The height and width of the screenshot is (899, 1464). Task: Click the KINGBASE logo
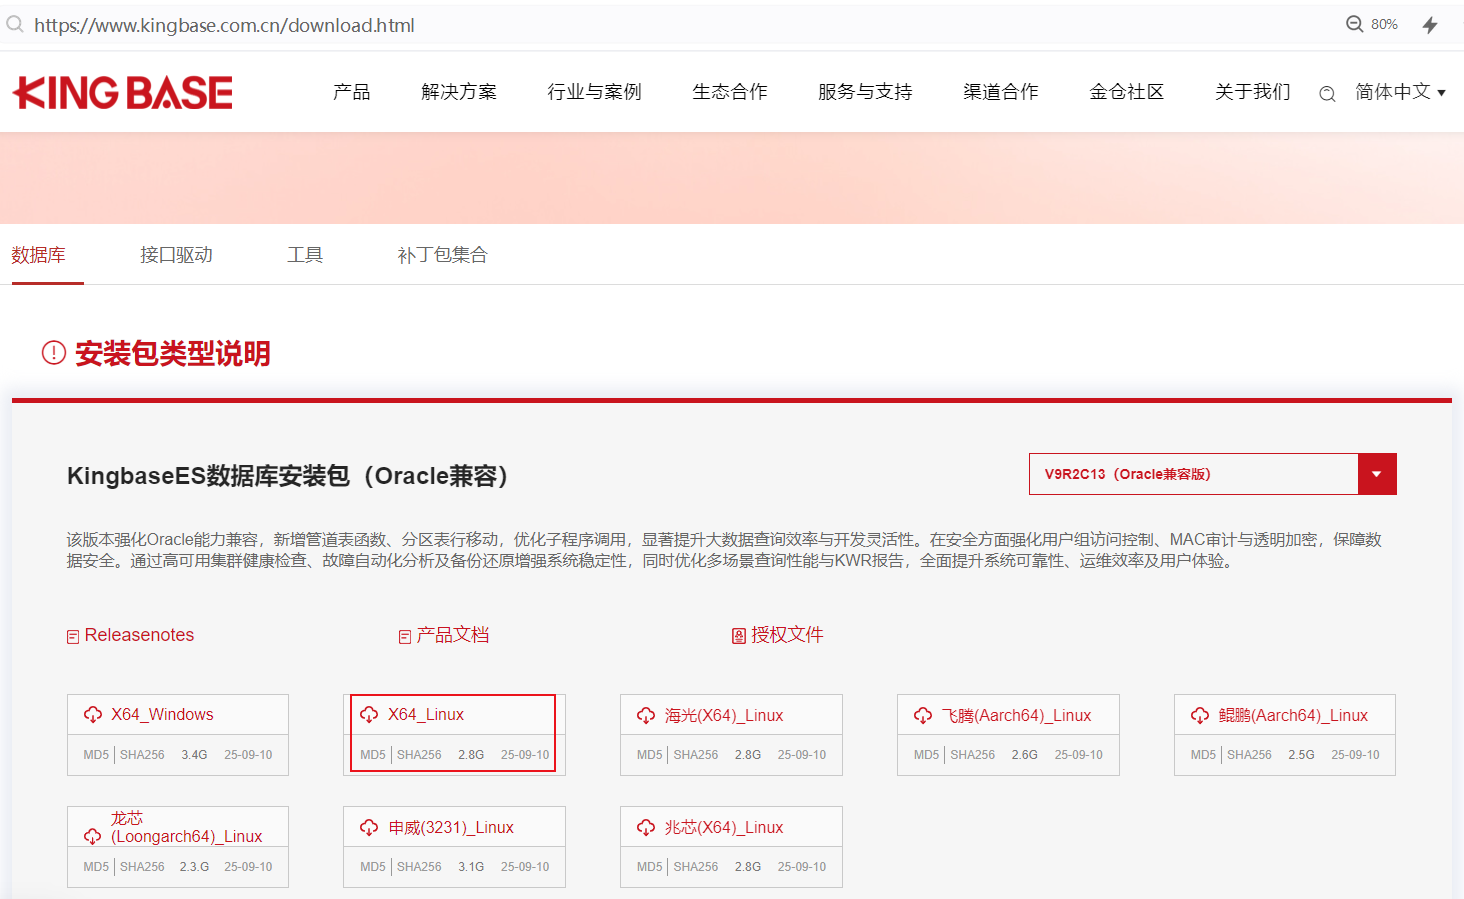(x=123, y=93)
